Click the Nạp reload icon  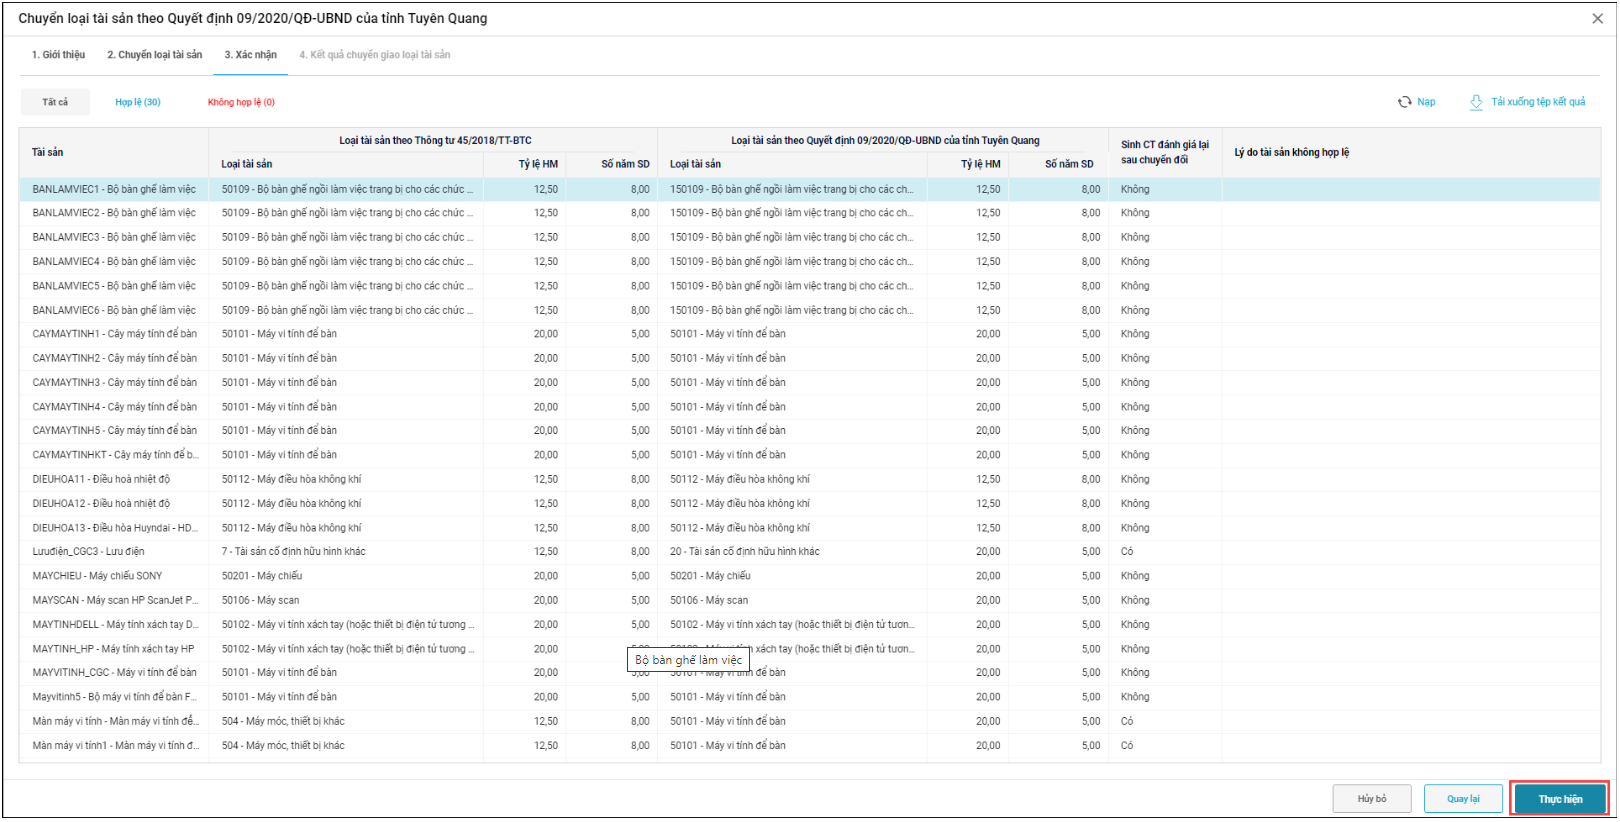pos(1405,102)
